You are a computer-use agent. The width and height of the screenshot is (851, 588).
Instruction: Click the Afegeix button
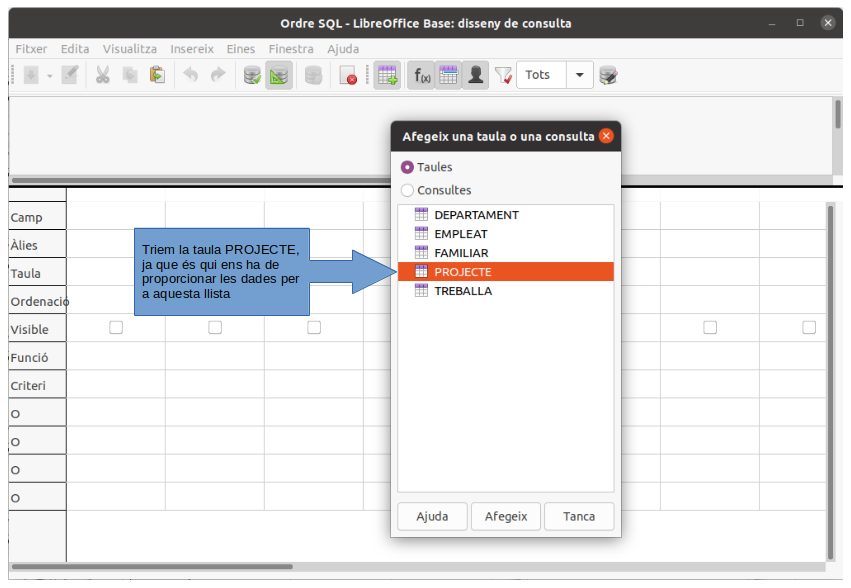tap(506, 516)
